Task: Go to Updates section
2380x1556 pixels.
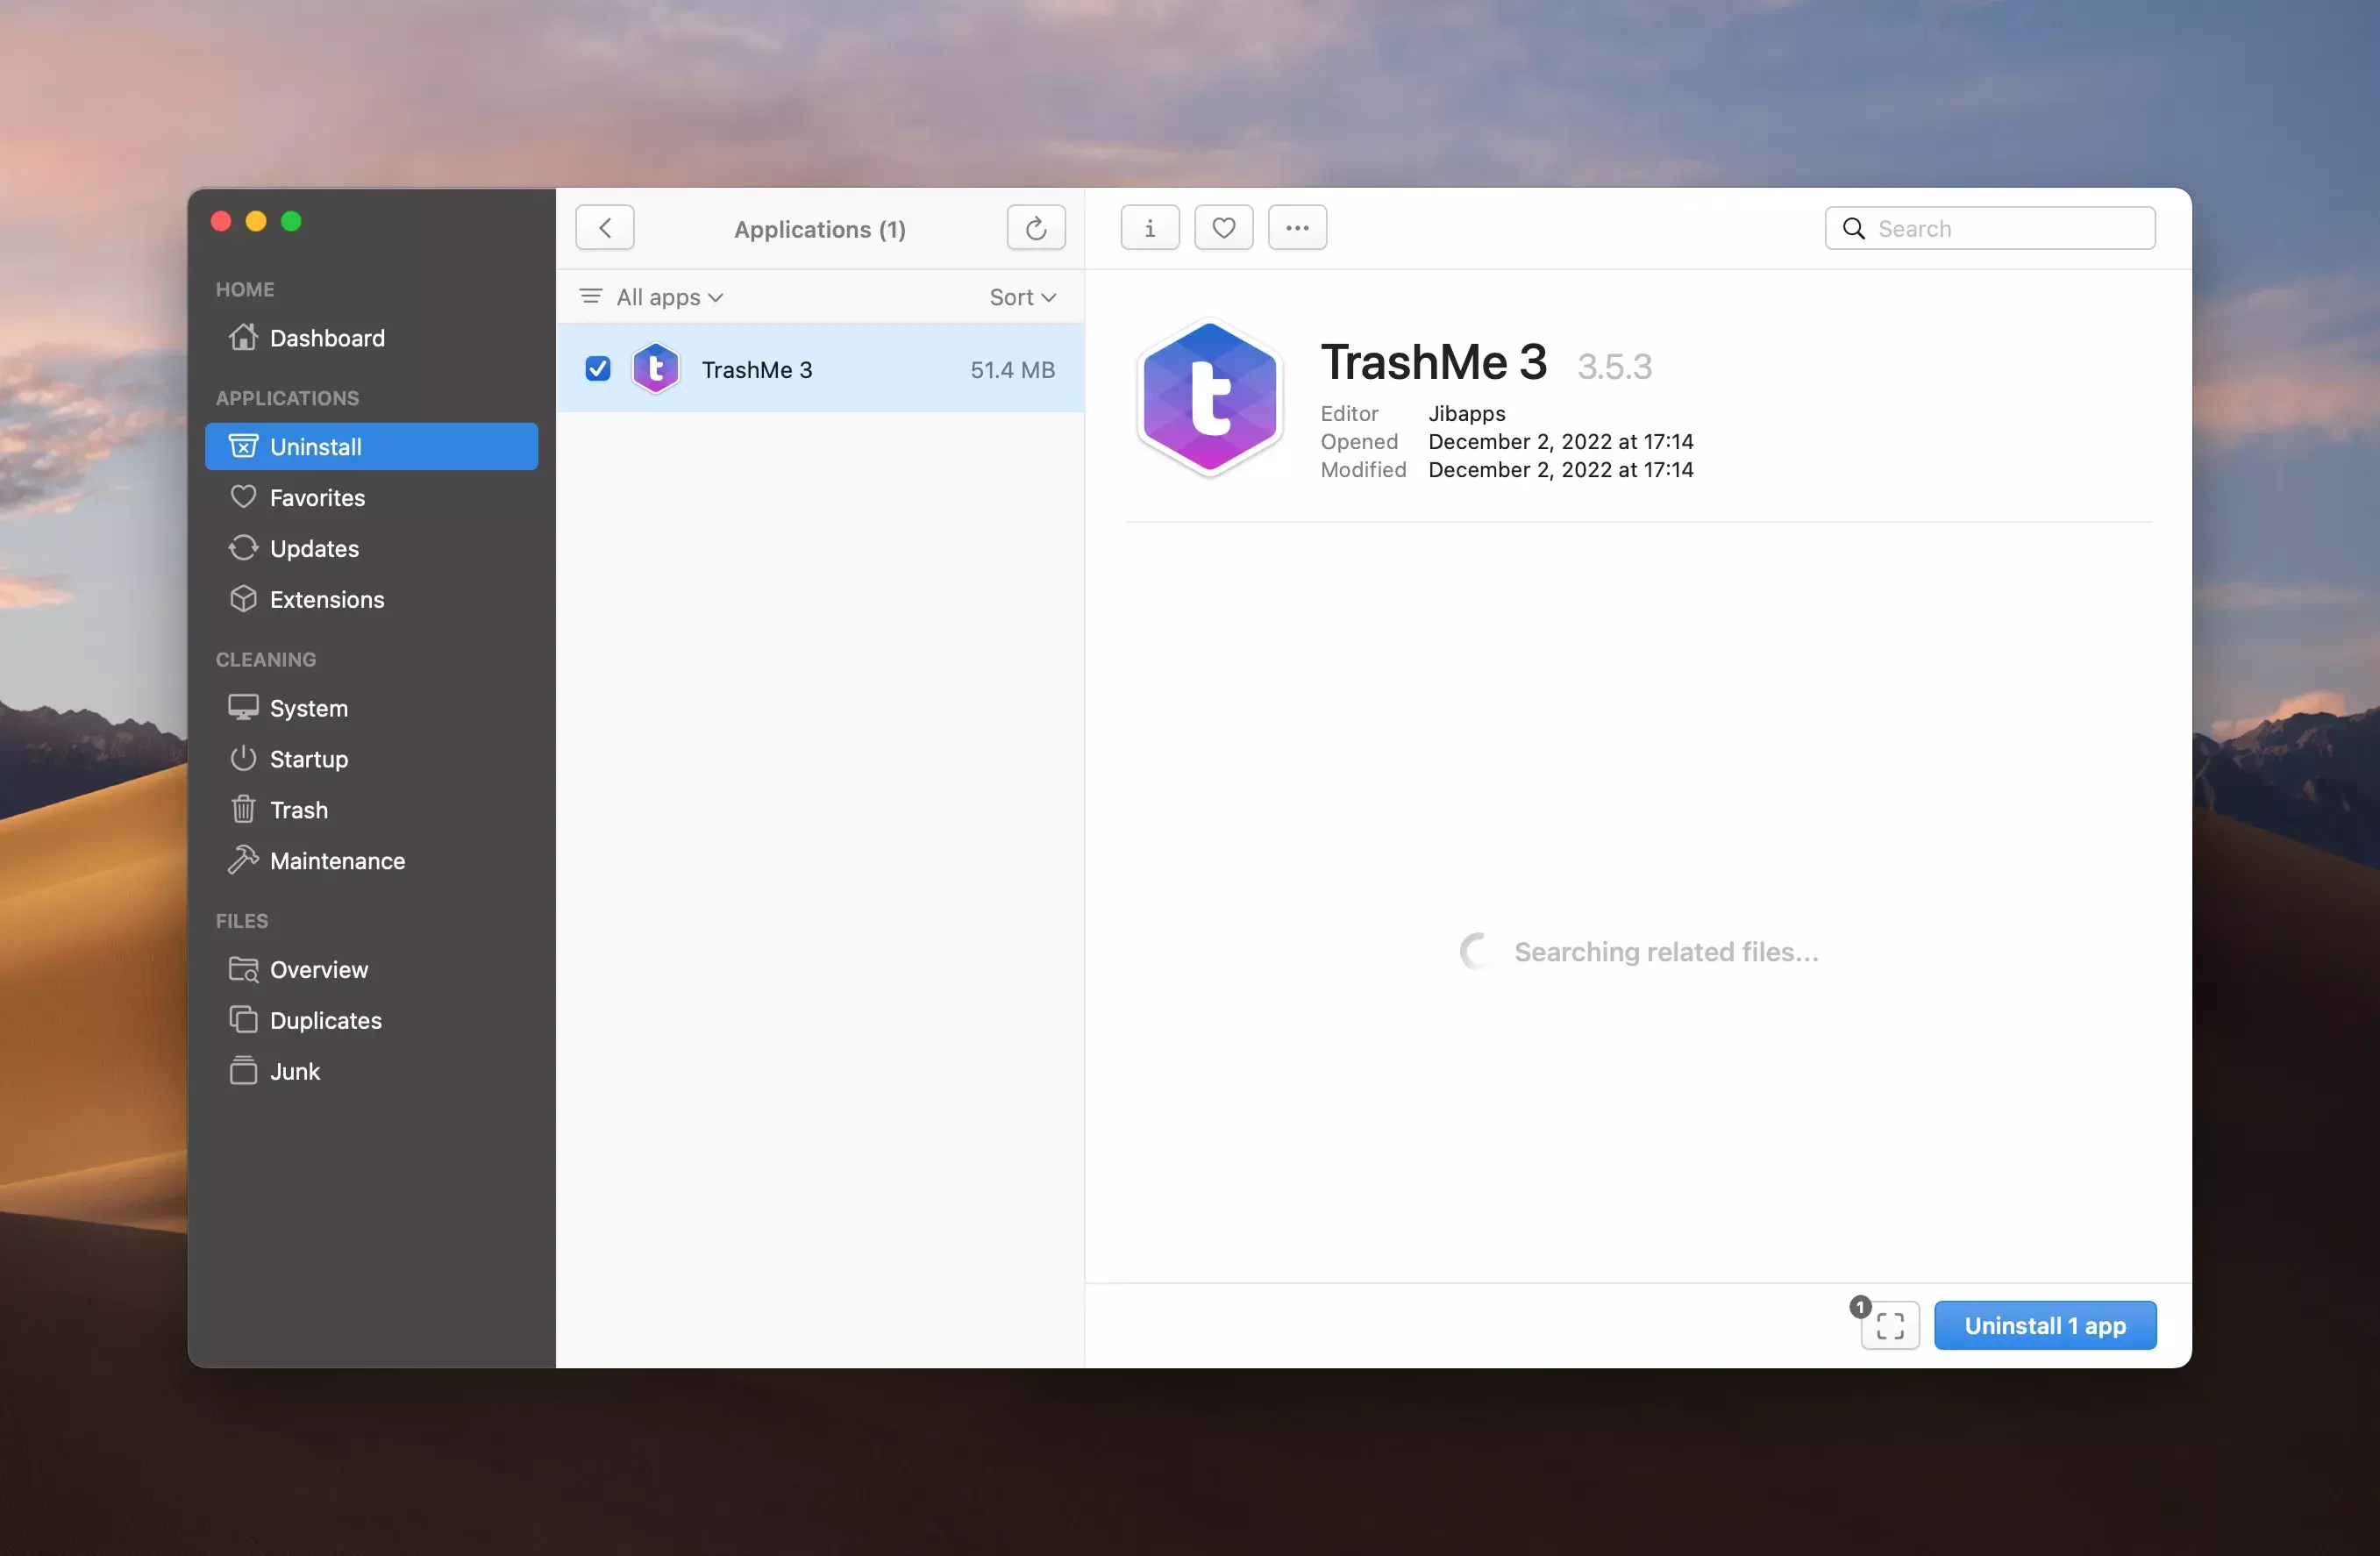Action: point(371,549)
